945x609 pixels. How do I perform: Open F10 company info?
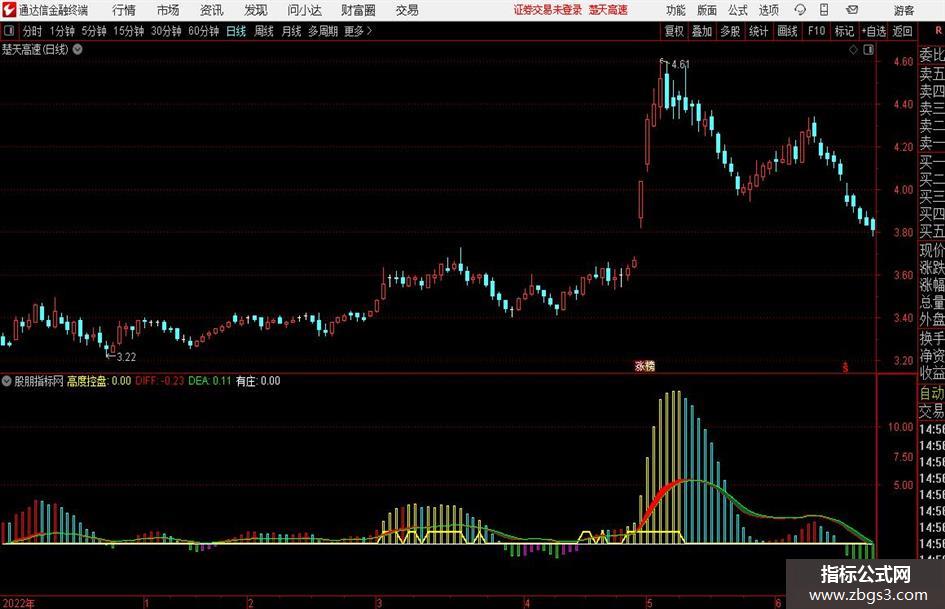[x=817, y=31]
